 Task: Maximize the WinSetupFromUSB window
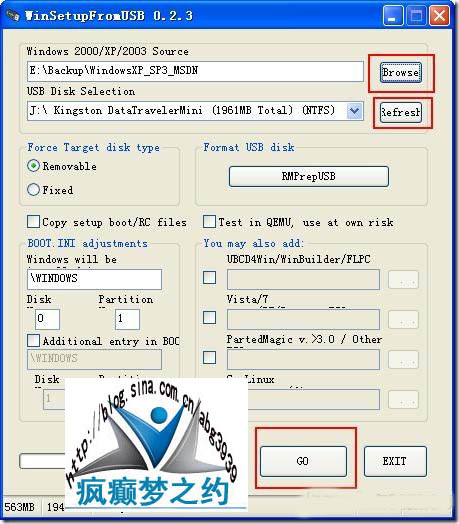click(416, 15)
